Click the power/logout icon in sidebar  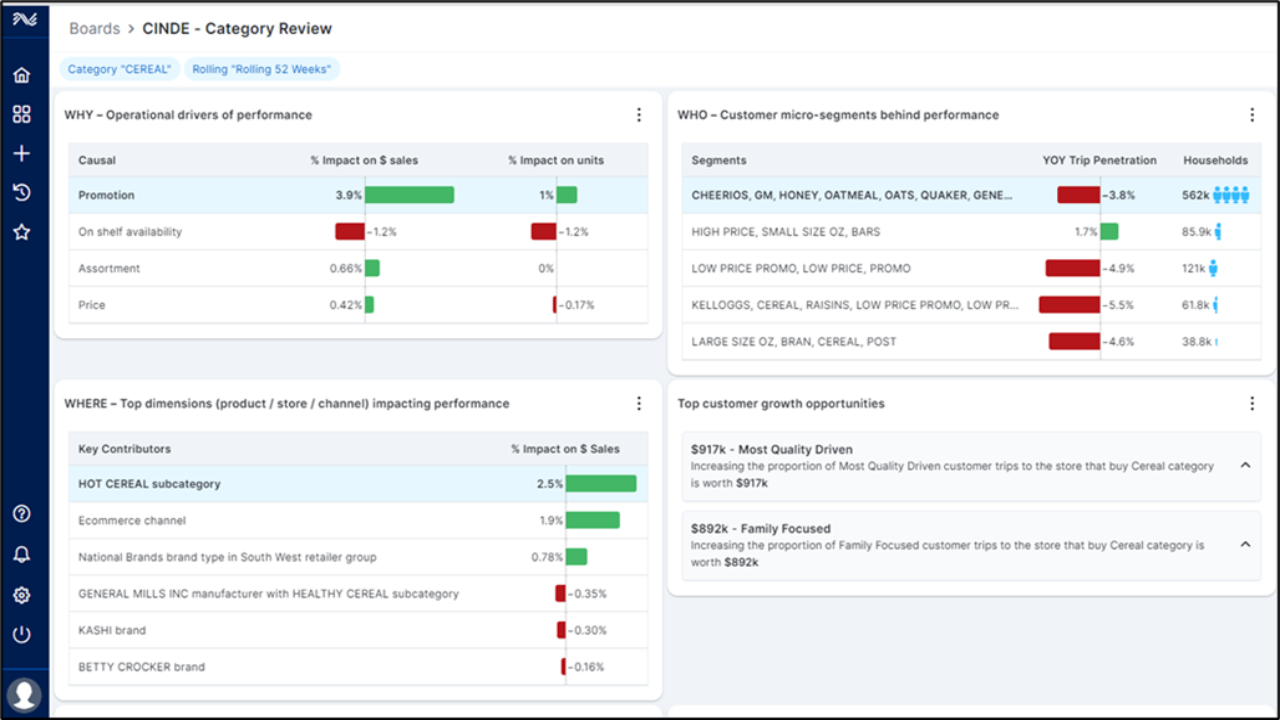[x=21, y=634]
